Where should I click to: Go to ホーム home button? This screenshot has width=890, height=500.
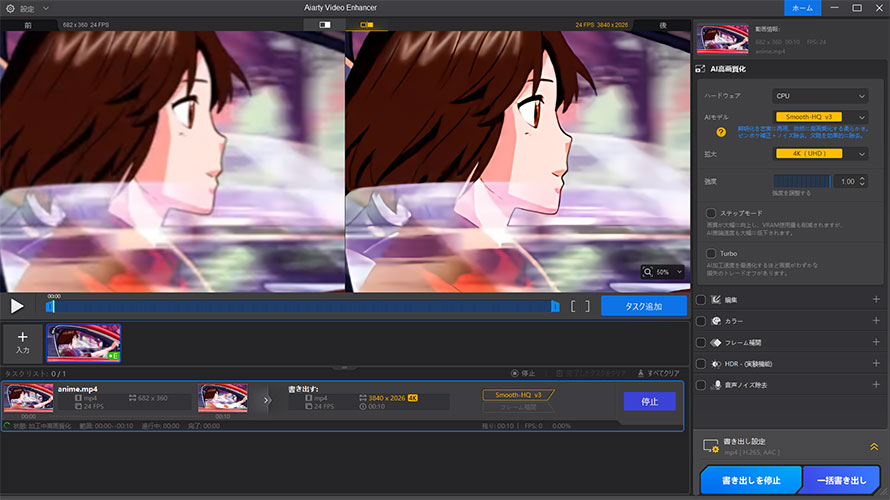tap(802, 8)
